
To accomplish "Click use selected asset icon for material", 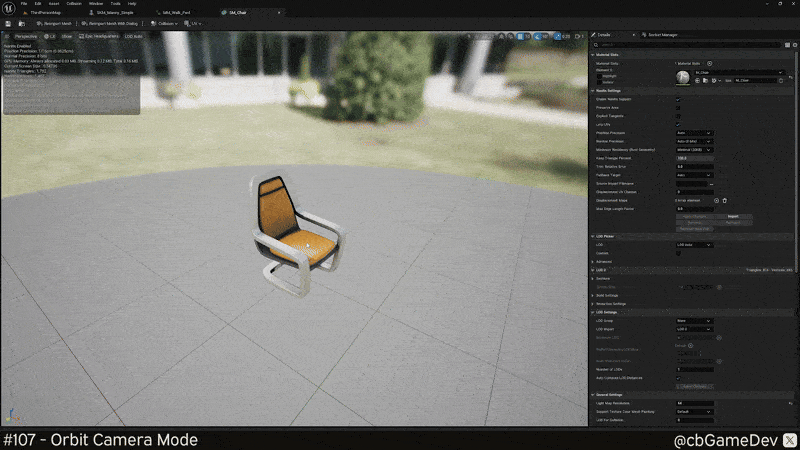I will coord(697,81).
